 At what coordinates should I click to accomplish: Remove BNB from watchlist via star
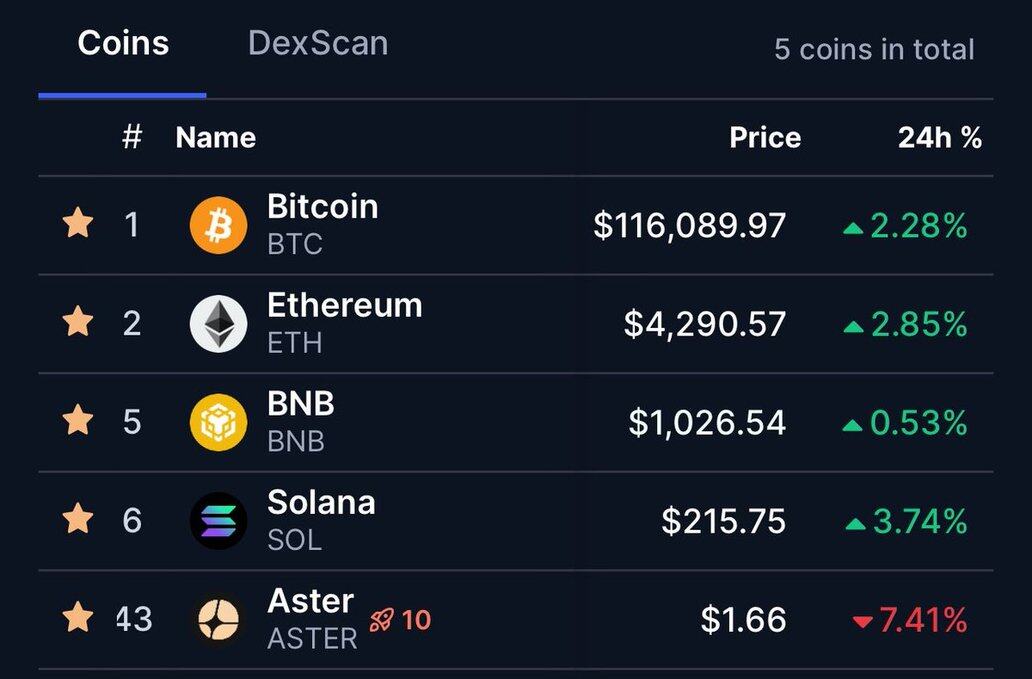(78, 421)
